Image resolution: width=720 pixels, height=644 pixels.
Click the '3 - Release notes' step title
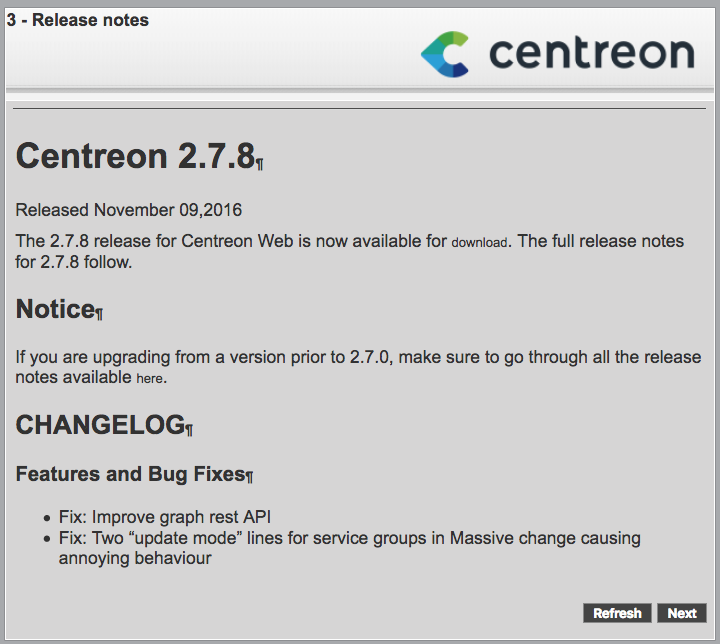78,20
